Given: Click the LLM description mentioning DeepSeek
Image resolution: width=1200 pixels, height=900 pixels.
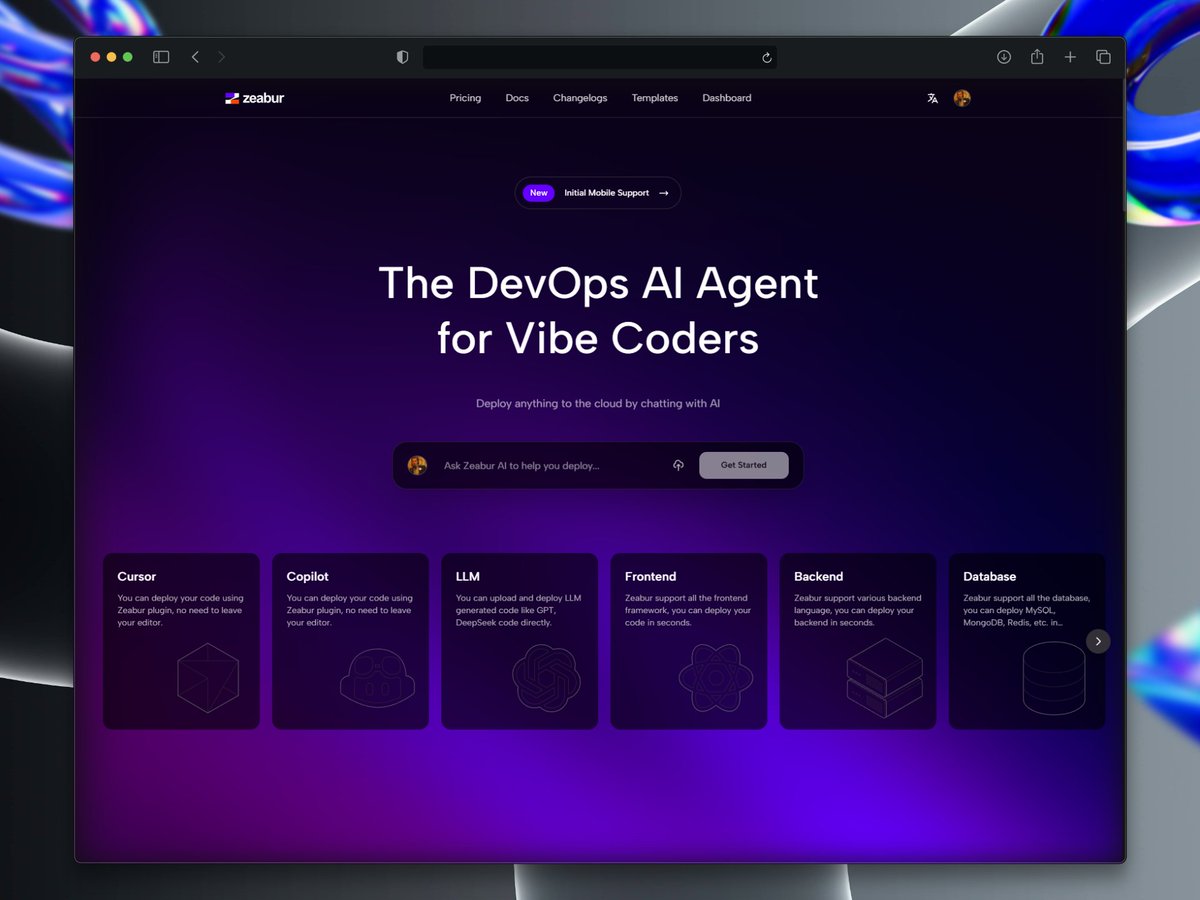Looking at the screenshot, I should click(518, 610).
